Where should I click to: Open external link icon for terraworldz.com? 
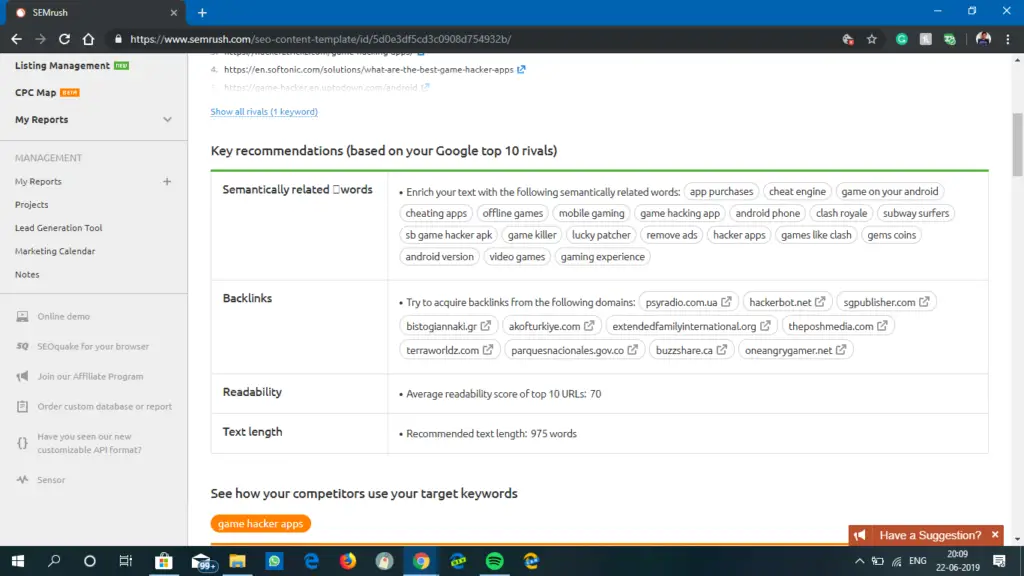(x=488, y=350)
